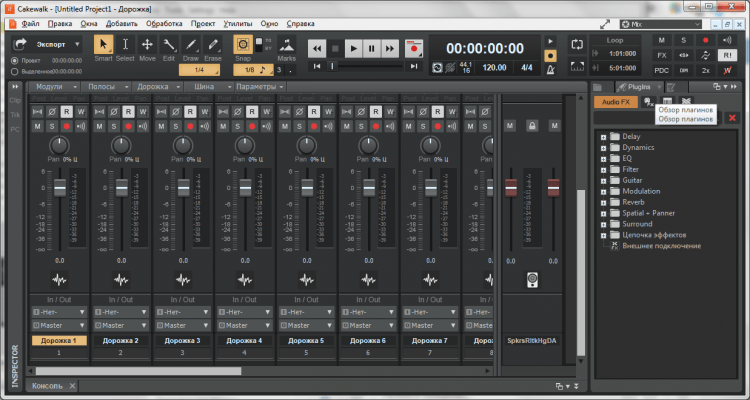Toggle the Loop on/off icon
Viewport: 750px width, 400px height.
click(x=577, y=45)
